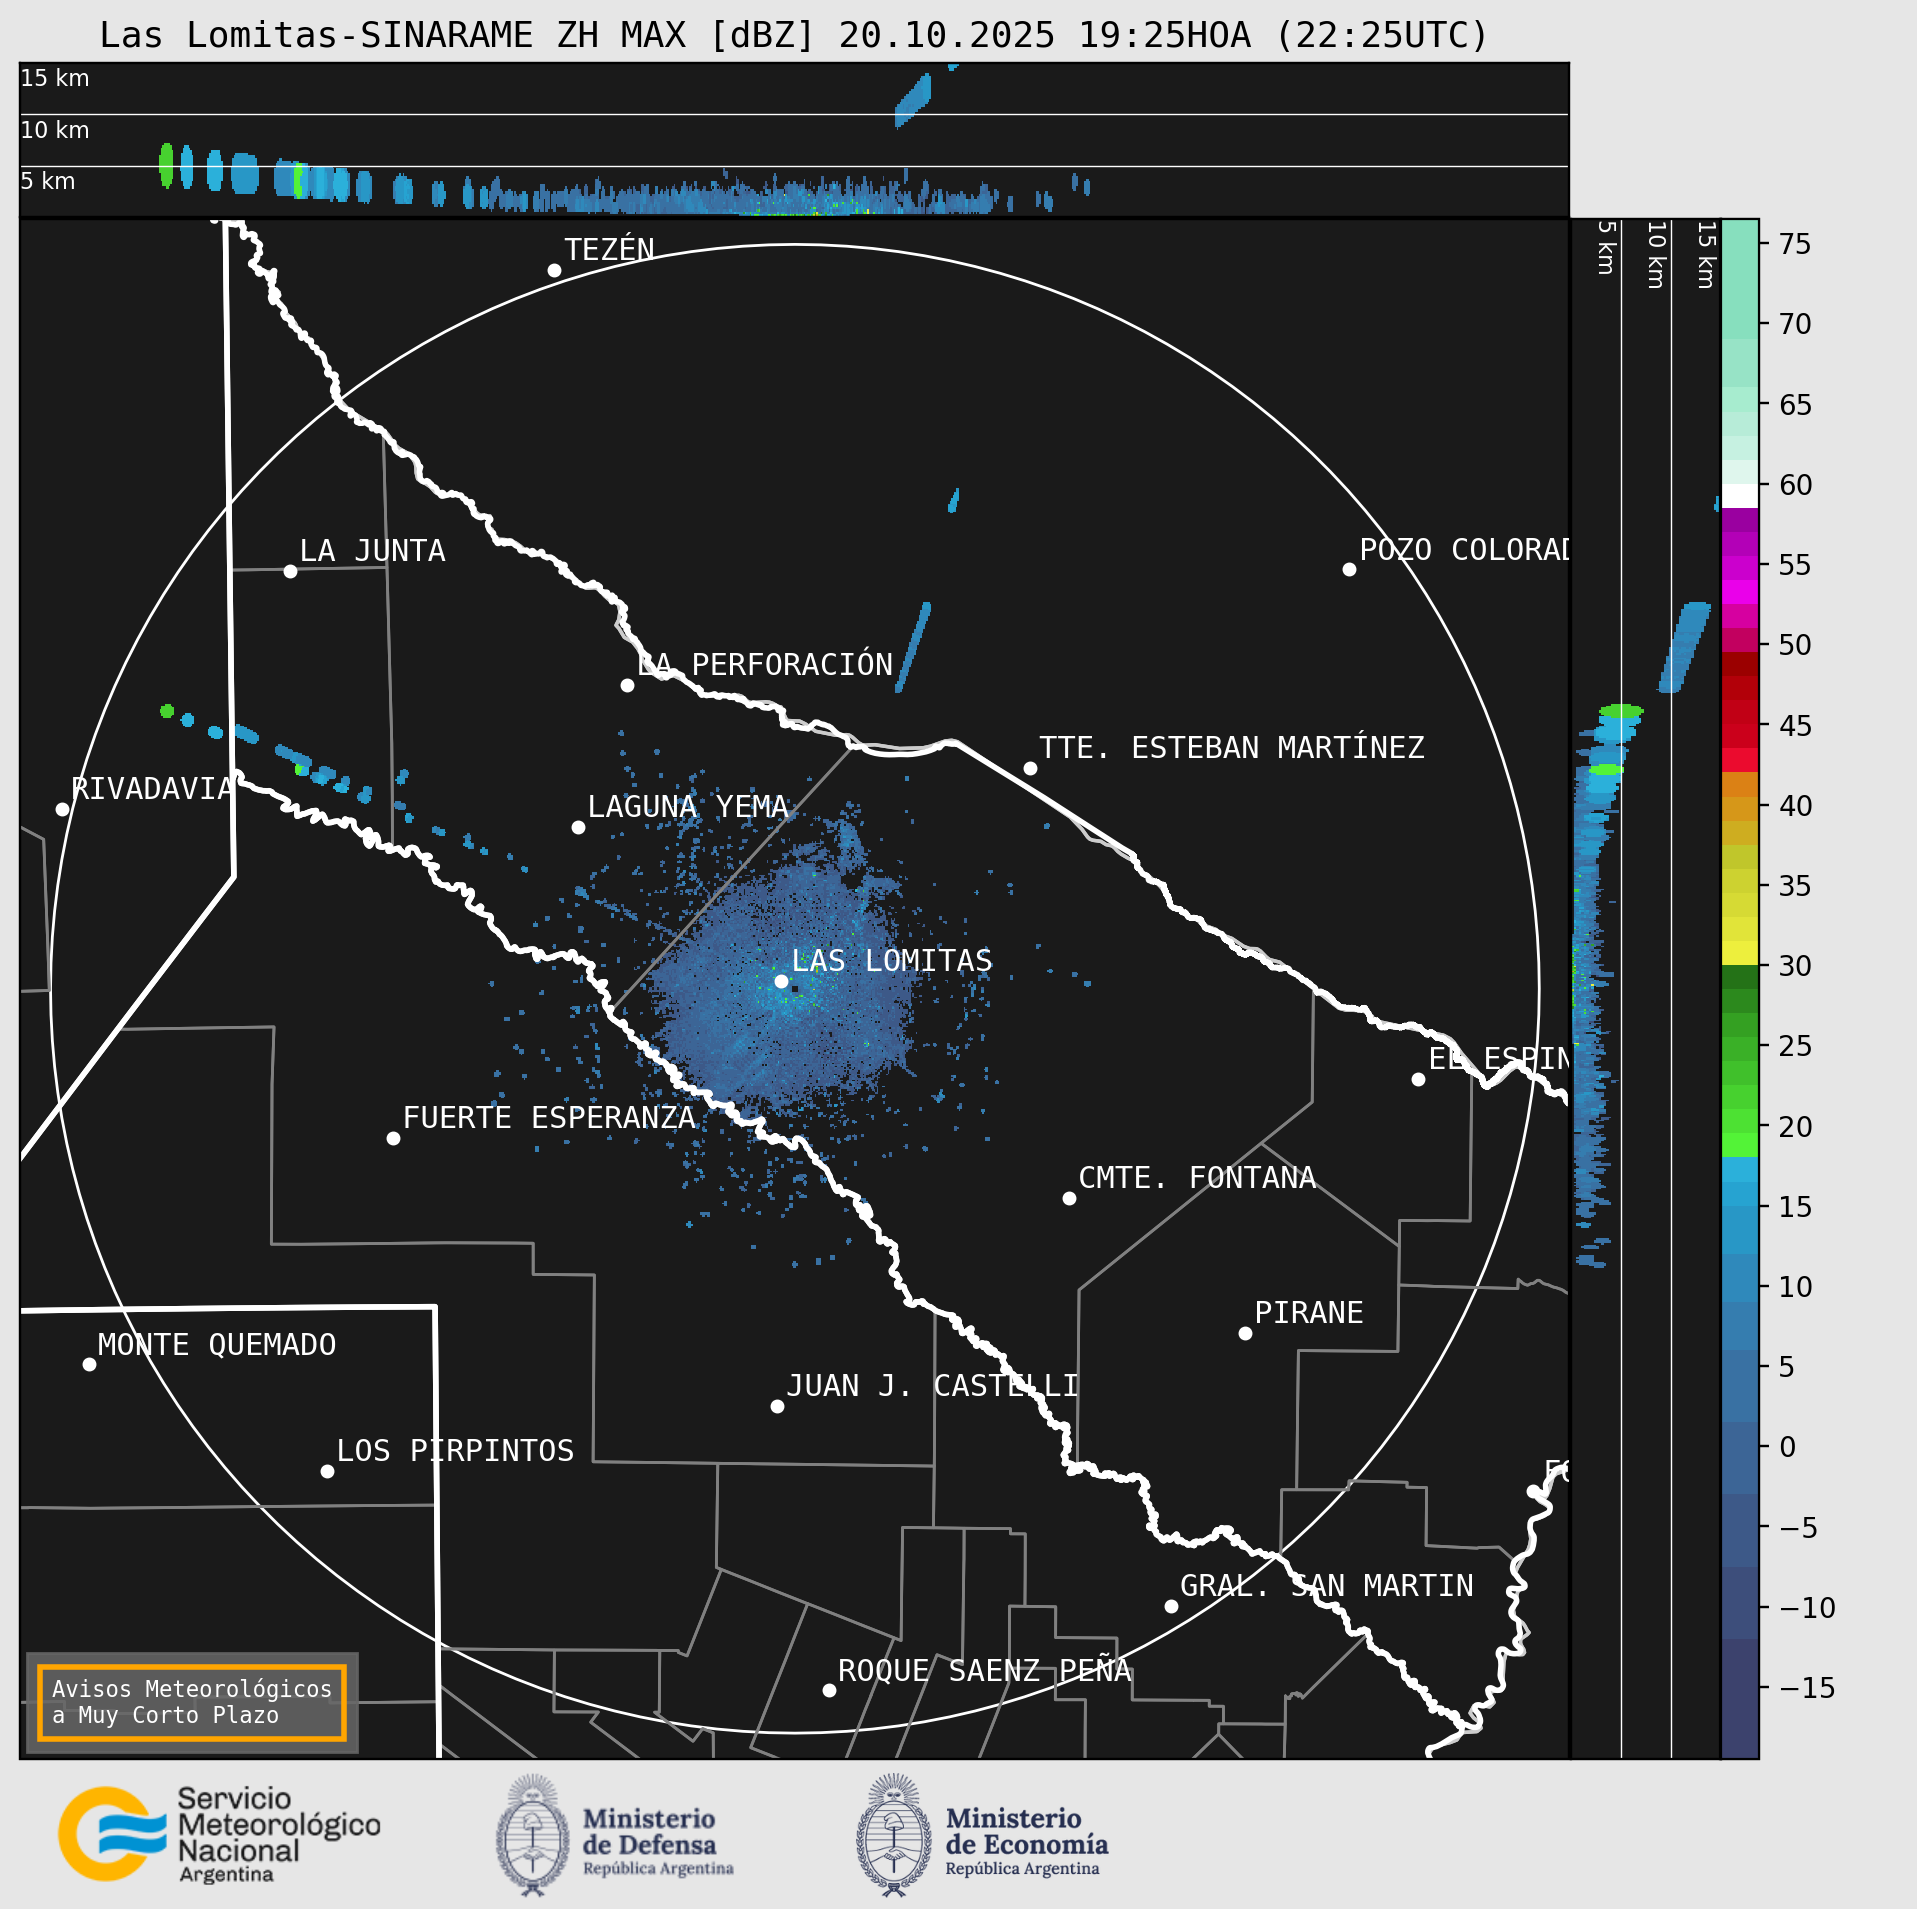Click the 'TTE. ESTEBAN MARTÍNEZ' map label
The width and height of the screenshot is (1917, 1909).
(1232, 747)
